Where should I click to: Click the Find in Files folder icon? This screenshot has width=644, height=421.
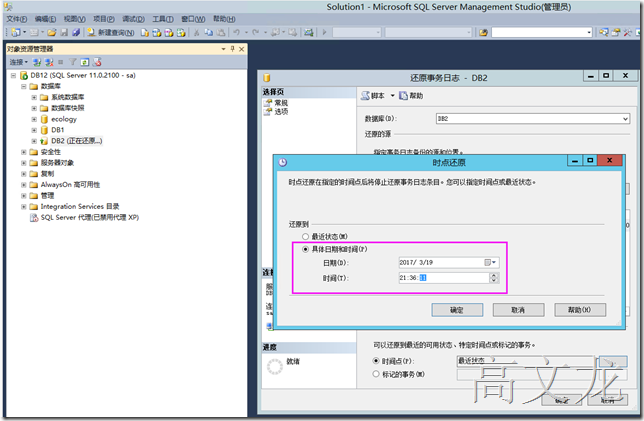coord(483,32)
